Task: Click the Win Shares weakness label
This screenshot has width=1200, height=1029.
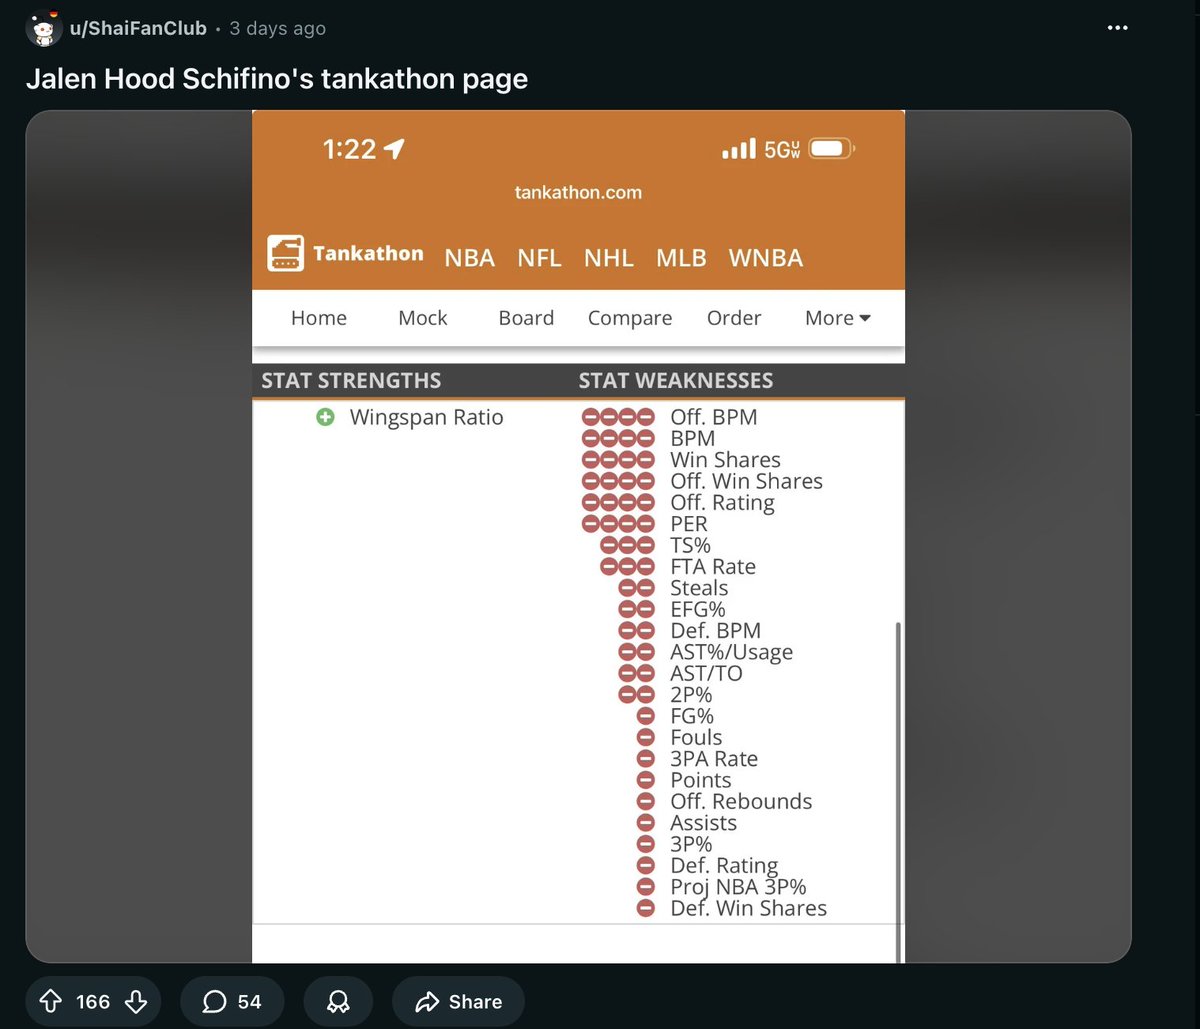Action: [x=725, y=460]
